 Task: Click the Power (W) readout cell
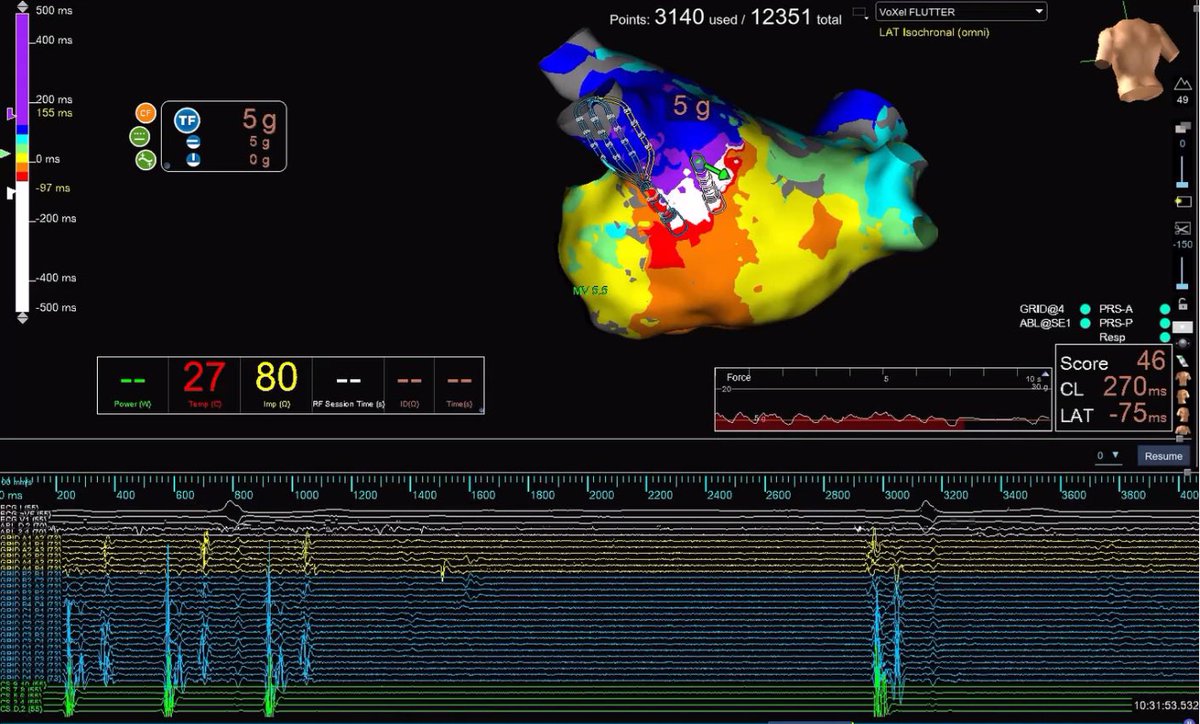[x=133, y=385]
